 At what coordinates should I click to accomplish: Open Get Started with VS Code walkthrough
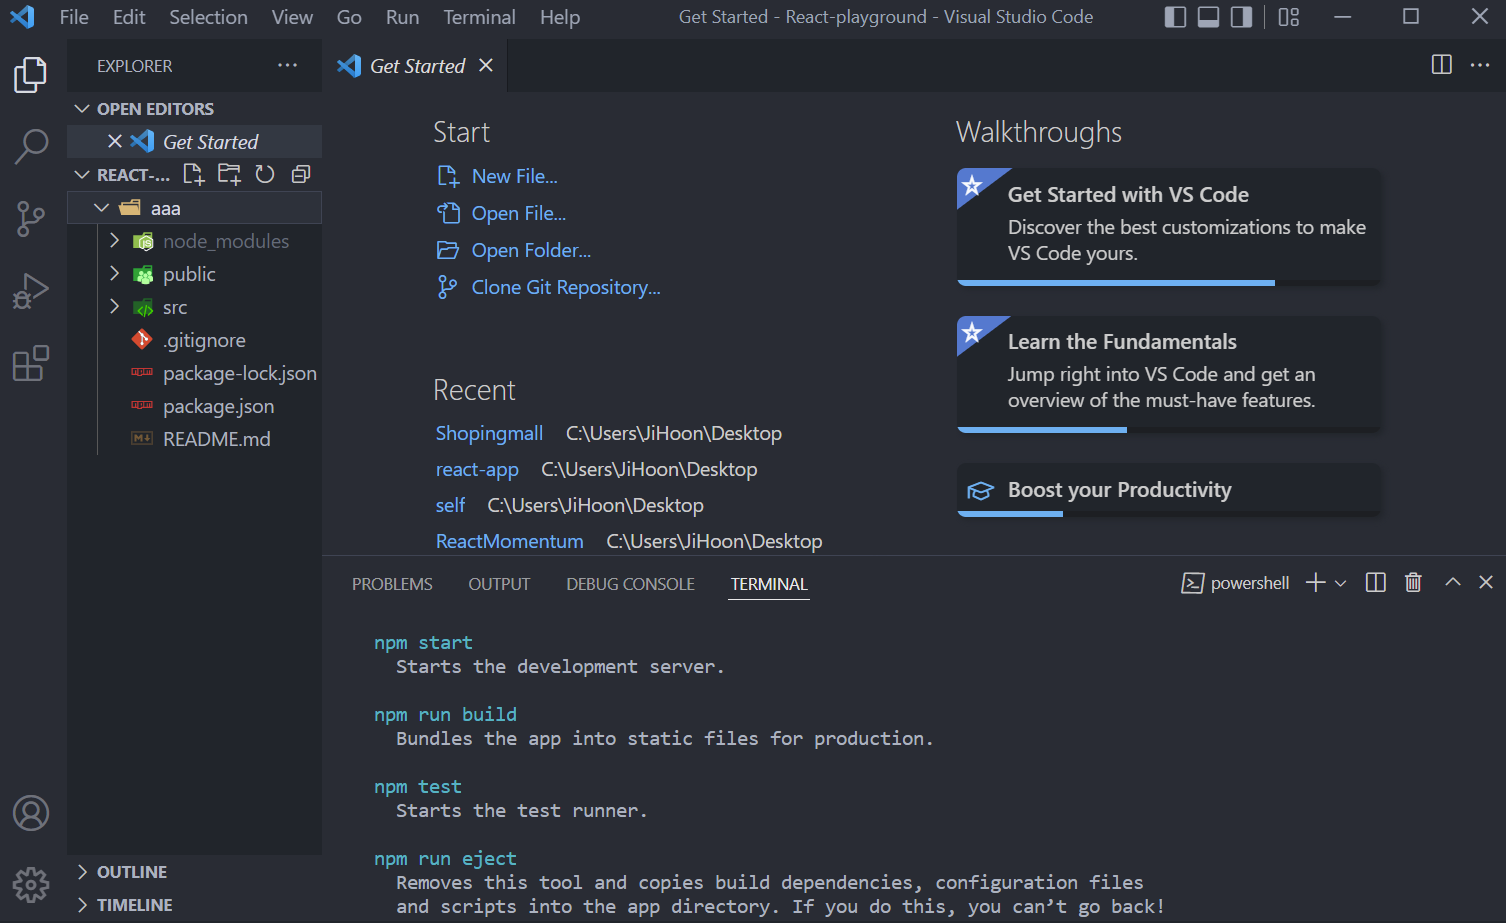pyautogui.click(x=1169, y=227)
